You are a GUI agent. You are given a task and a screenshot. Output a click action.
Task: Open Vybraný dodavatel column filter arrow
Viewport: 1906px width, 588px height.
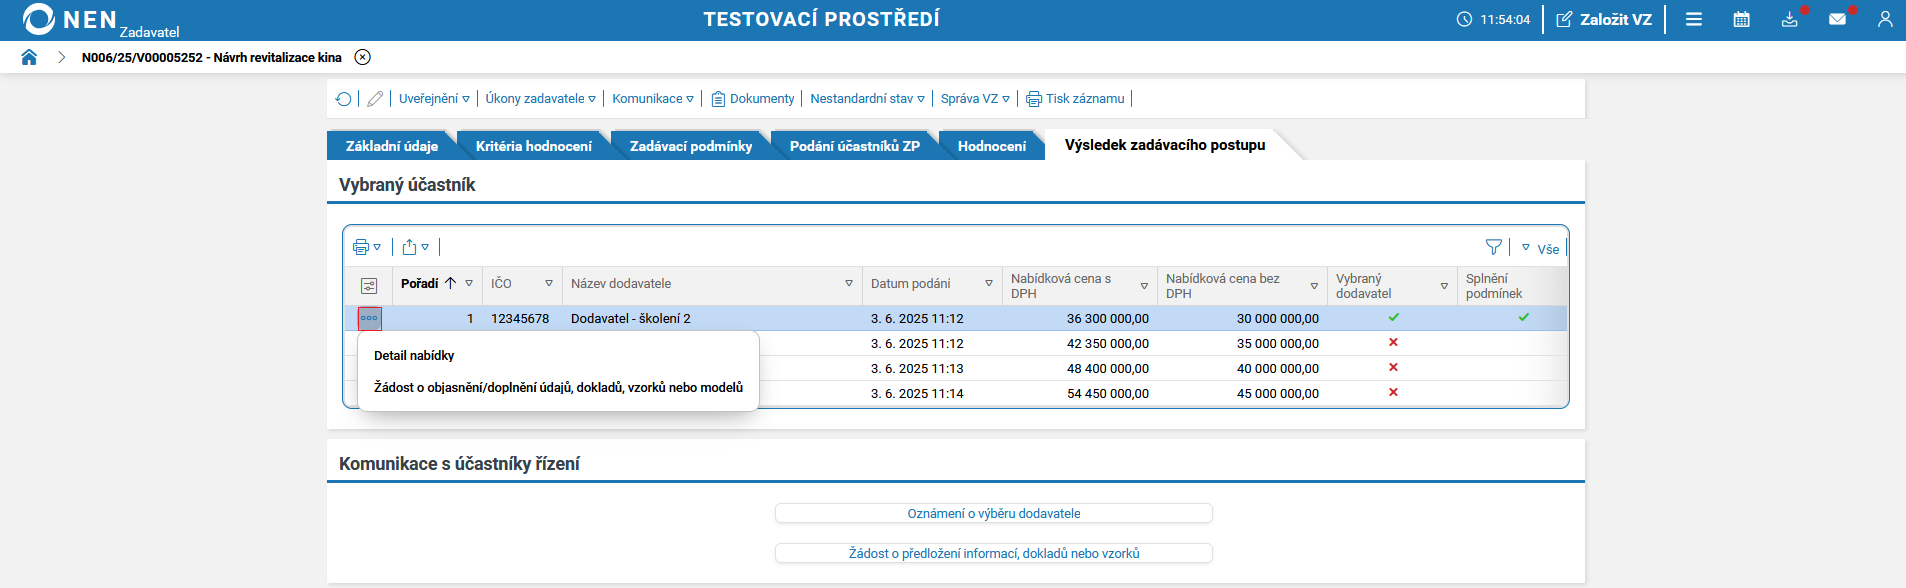(1444, 286)
